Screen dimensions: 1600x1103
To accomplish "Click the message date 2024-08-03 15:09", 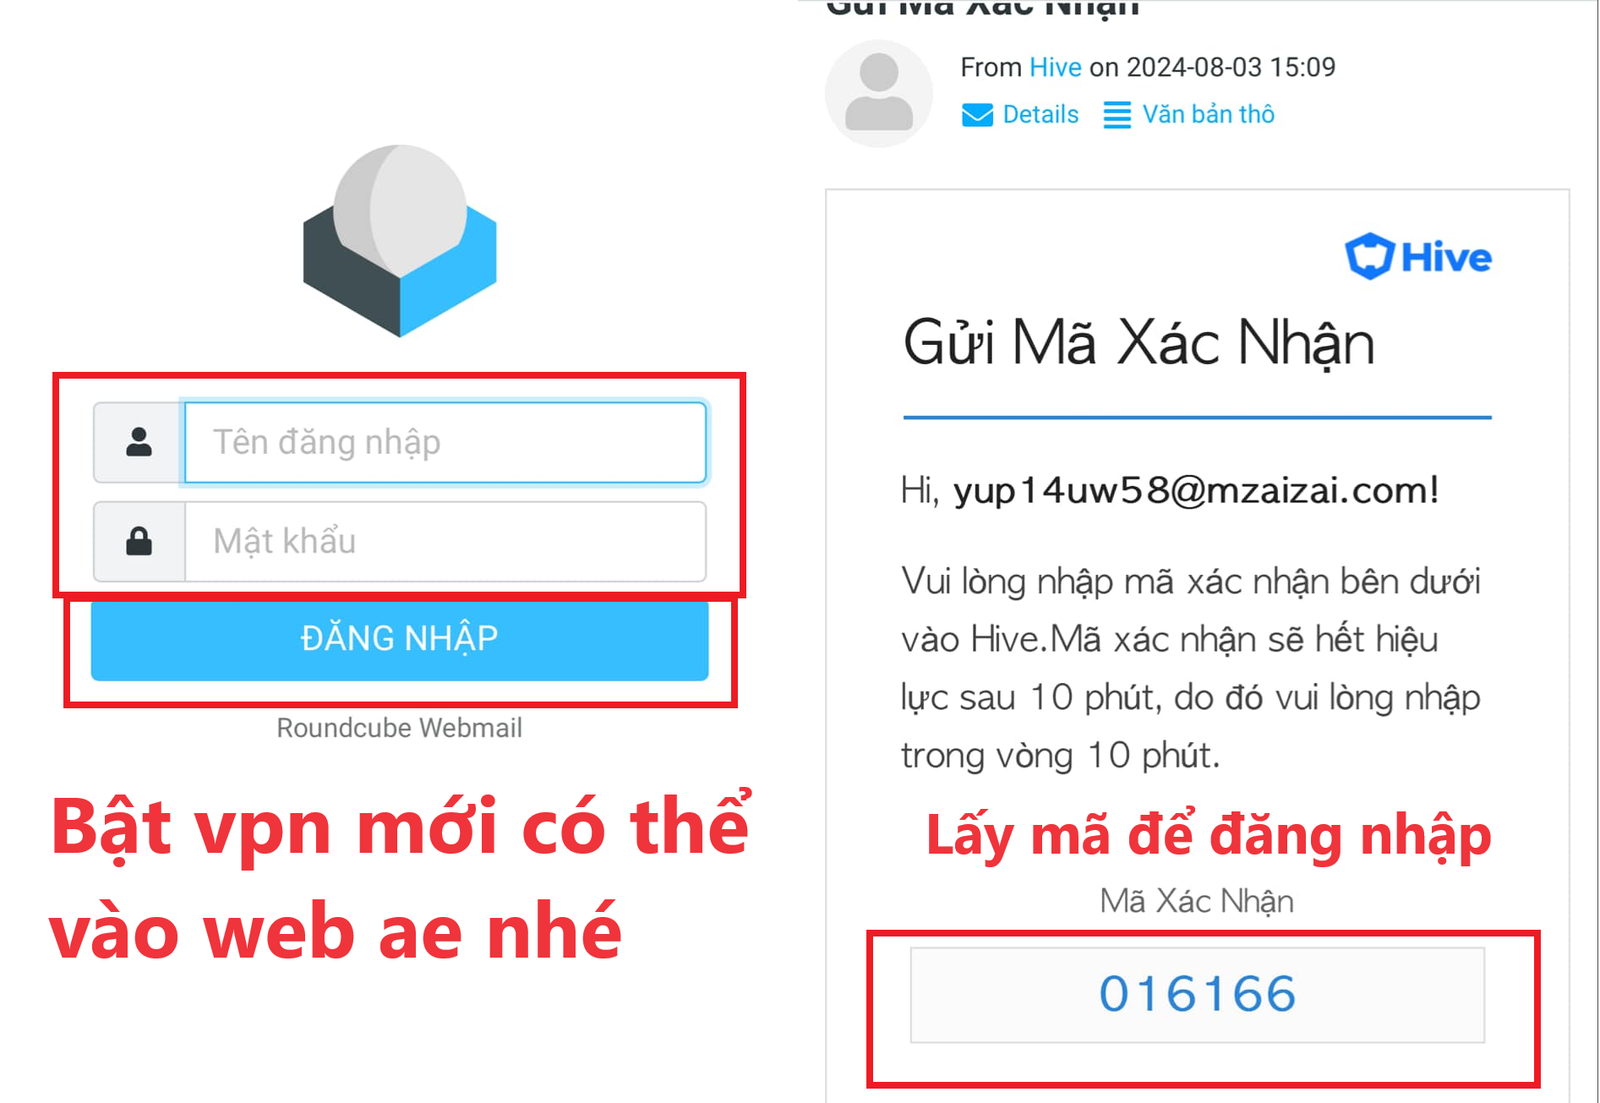I will [x=1231, y=67].
